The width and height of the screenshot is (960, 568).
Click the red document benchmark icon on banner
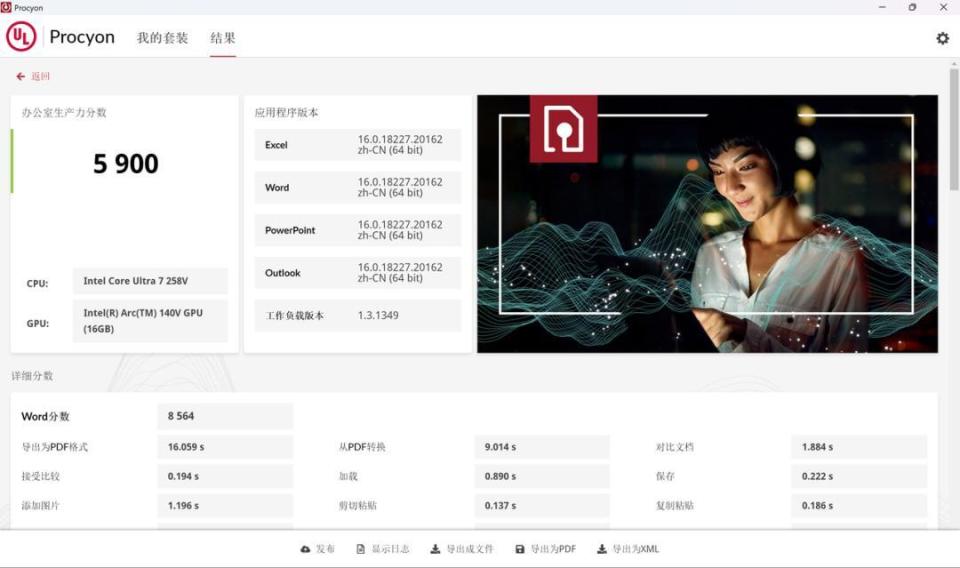[x=563, y=129]
